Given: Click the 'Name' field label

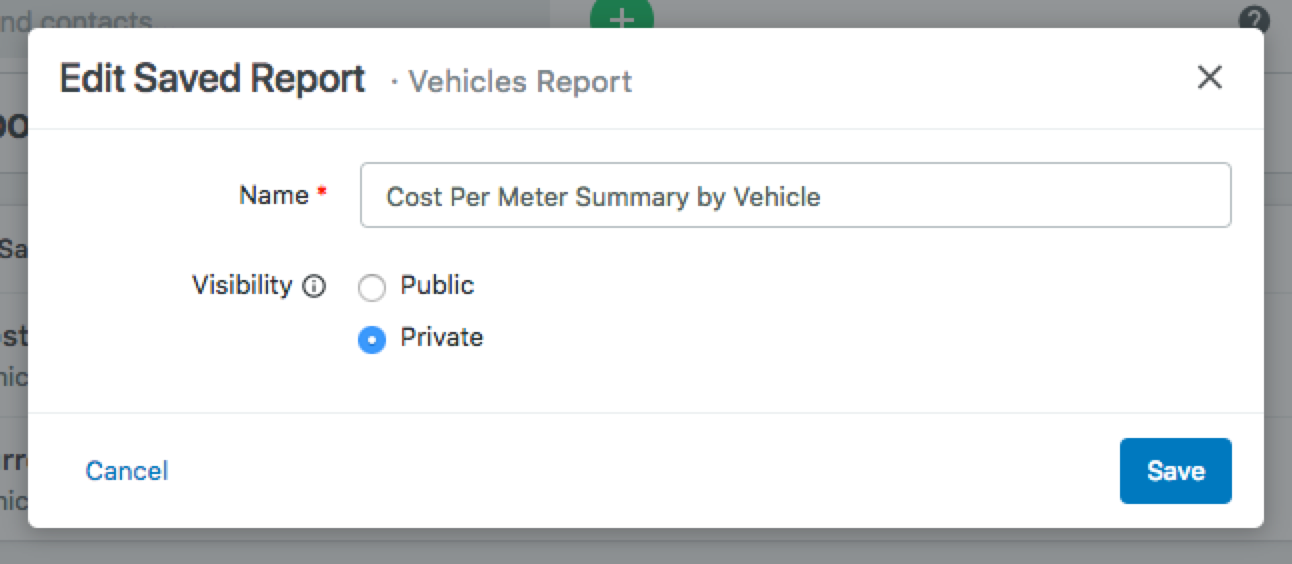Looking at the screenshot, I should click(273, 195).
